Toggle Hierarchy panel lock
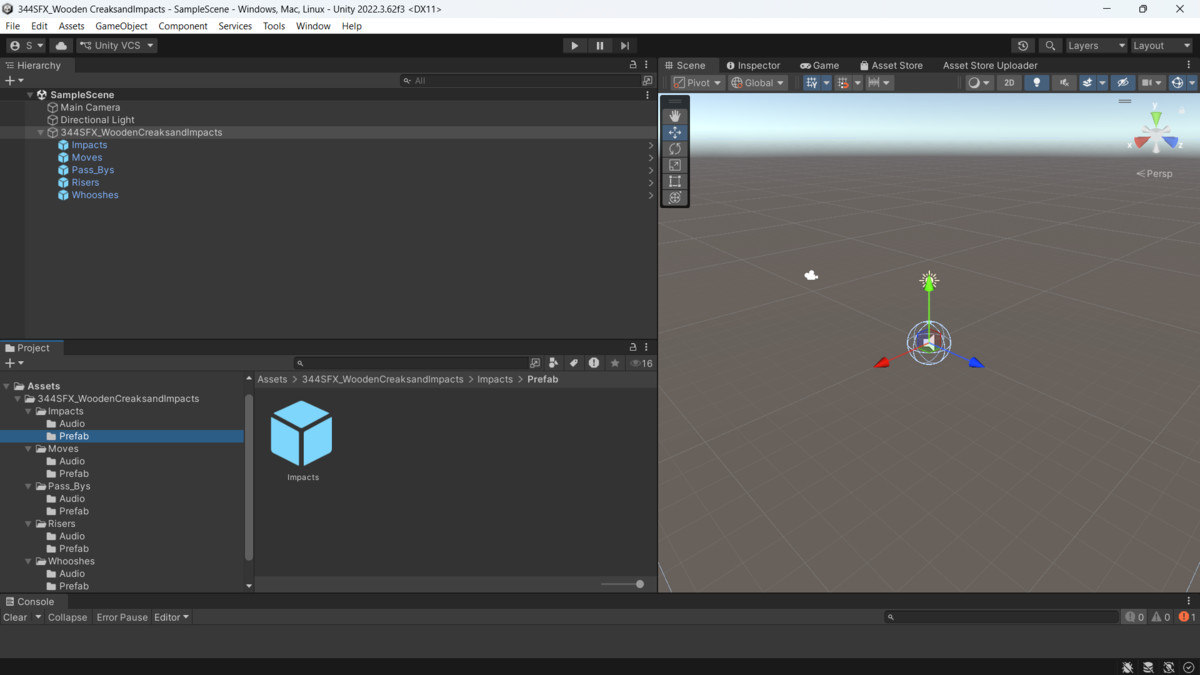 [633, 65]
